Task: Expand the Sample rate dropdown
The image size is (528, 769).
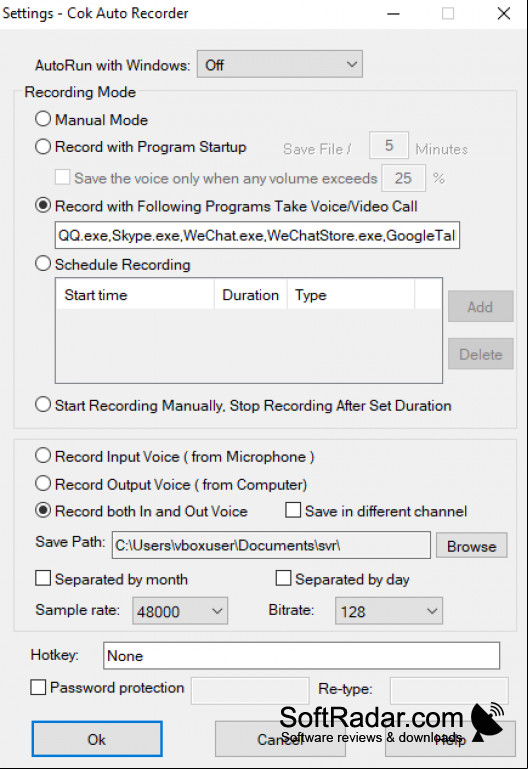Action: pyautogui.click(x=180, y=611)
